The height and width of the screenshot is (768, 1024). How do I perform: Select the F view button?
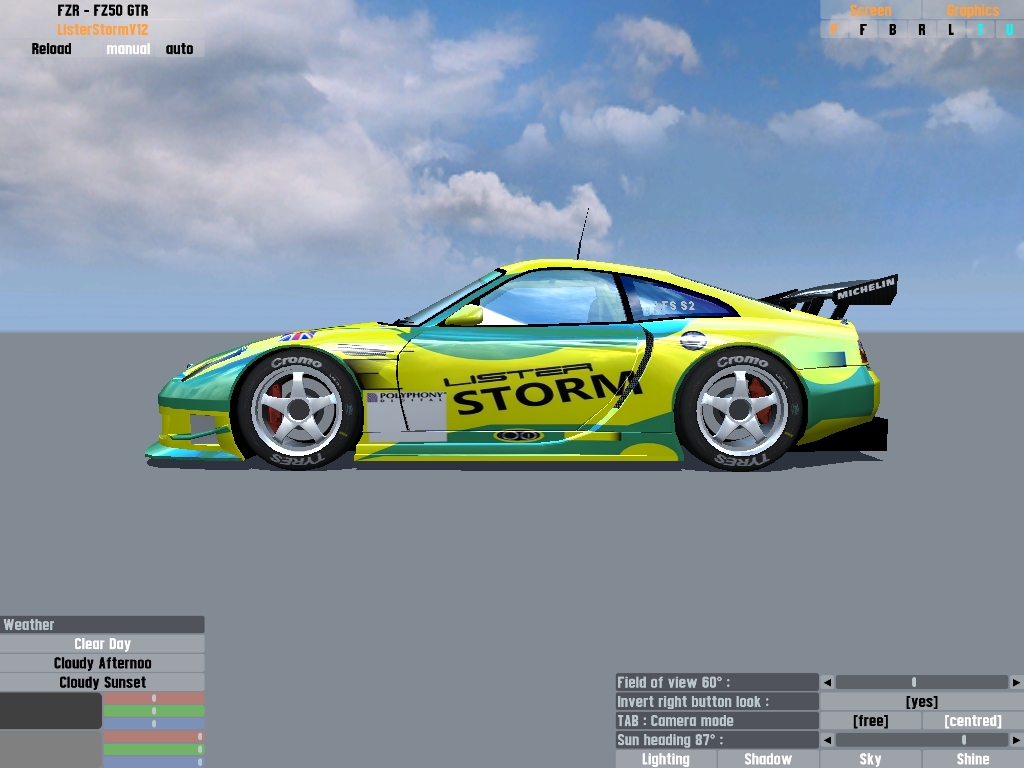(x=863, y=29)
